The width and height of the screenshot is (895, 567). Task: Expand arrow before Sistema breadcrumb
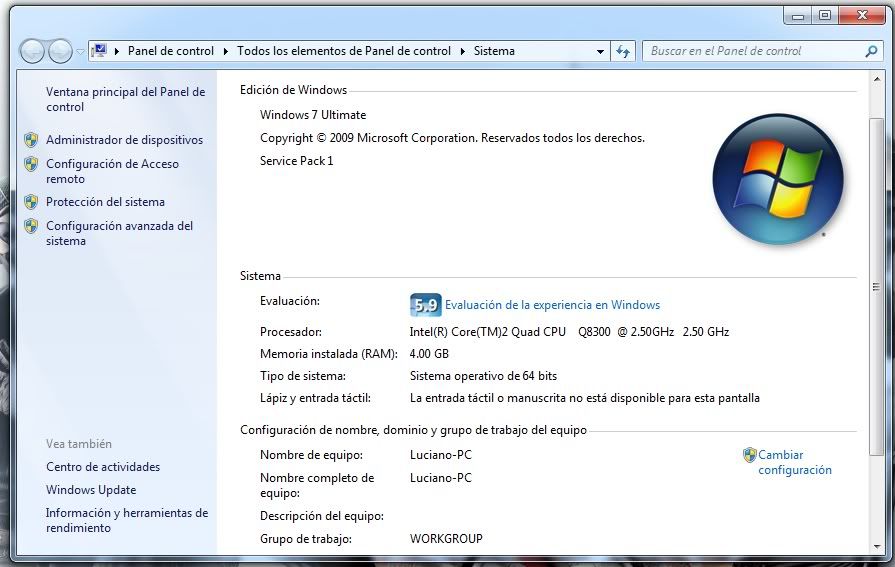coord(462,51)
